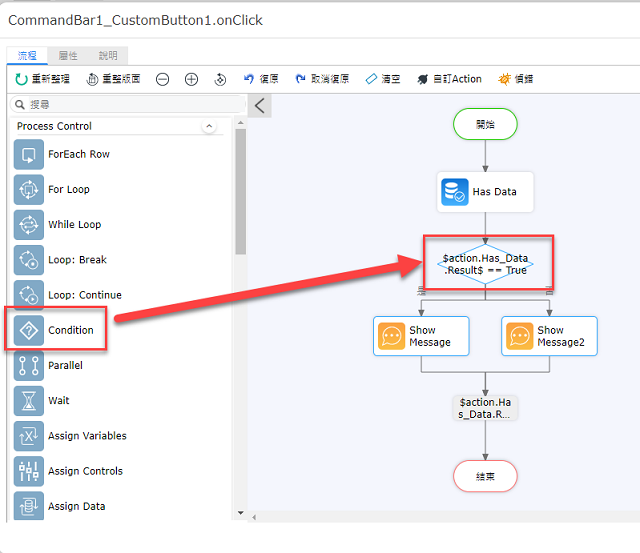This screenshot has width=640, height=553.
Task: Collapse the Process Control section
Action: tap(209, 126)
